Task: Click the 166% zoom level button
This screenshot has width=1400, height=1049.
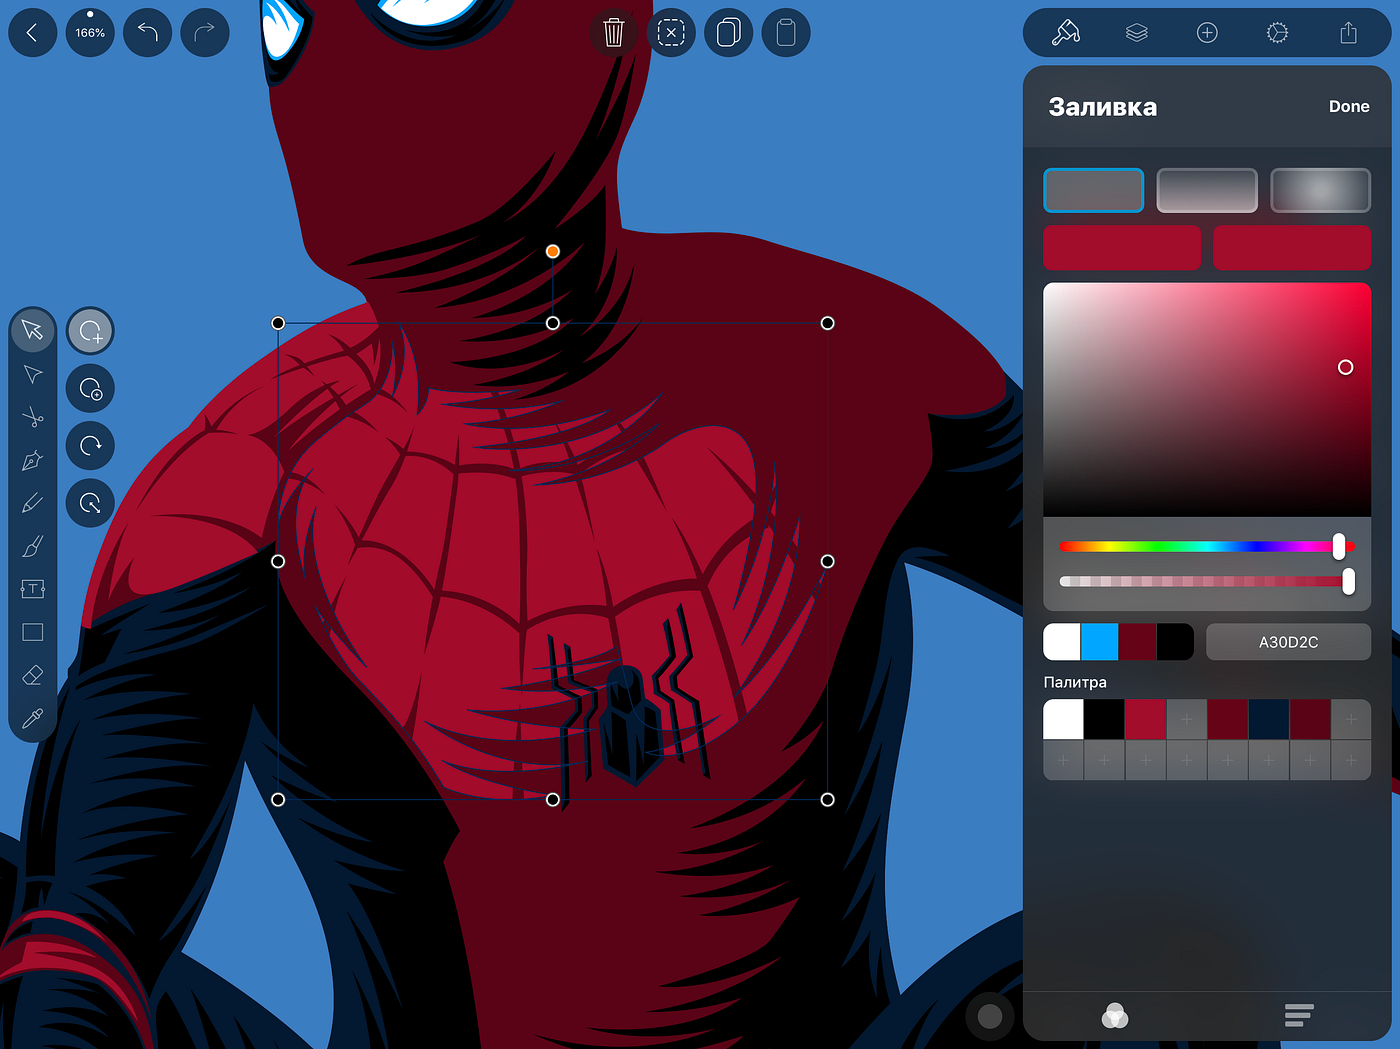Action: point(90,33)
